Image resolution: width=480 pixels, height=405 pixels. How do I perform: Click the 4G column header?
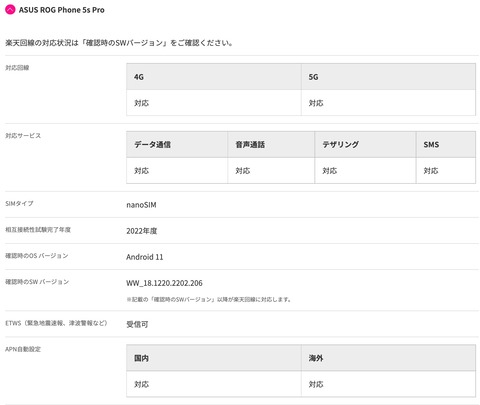214,77
